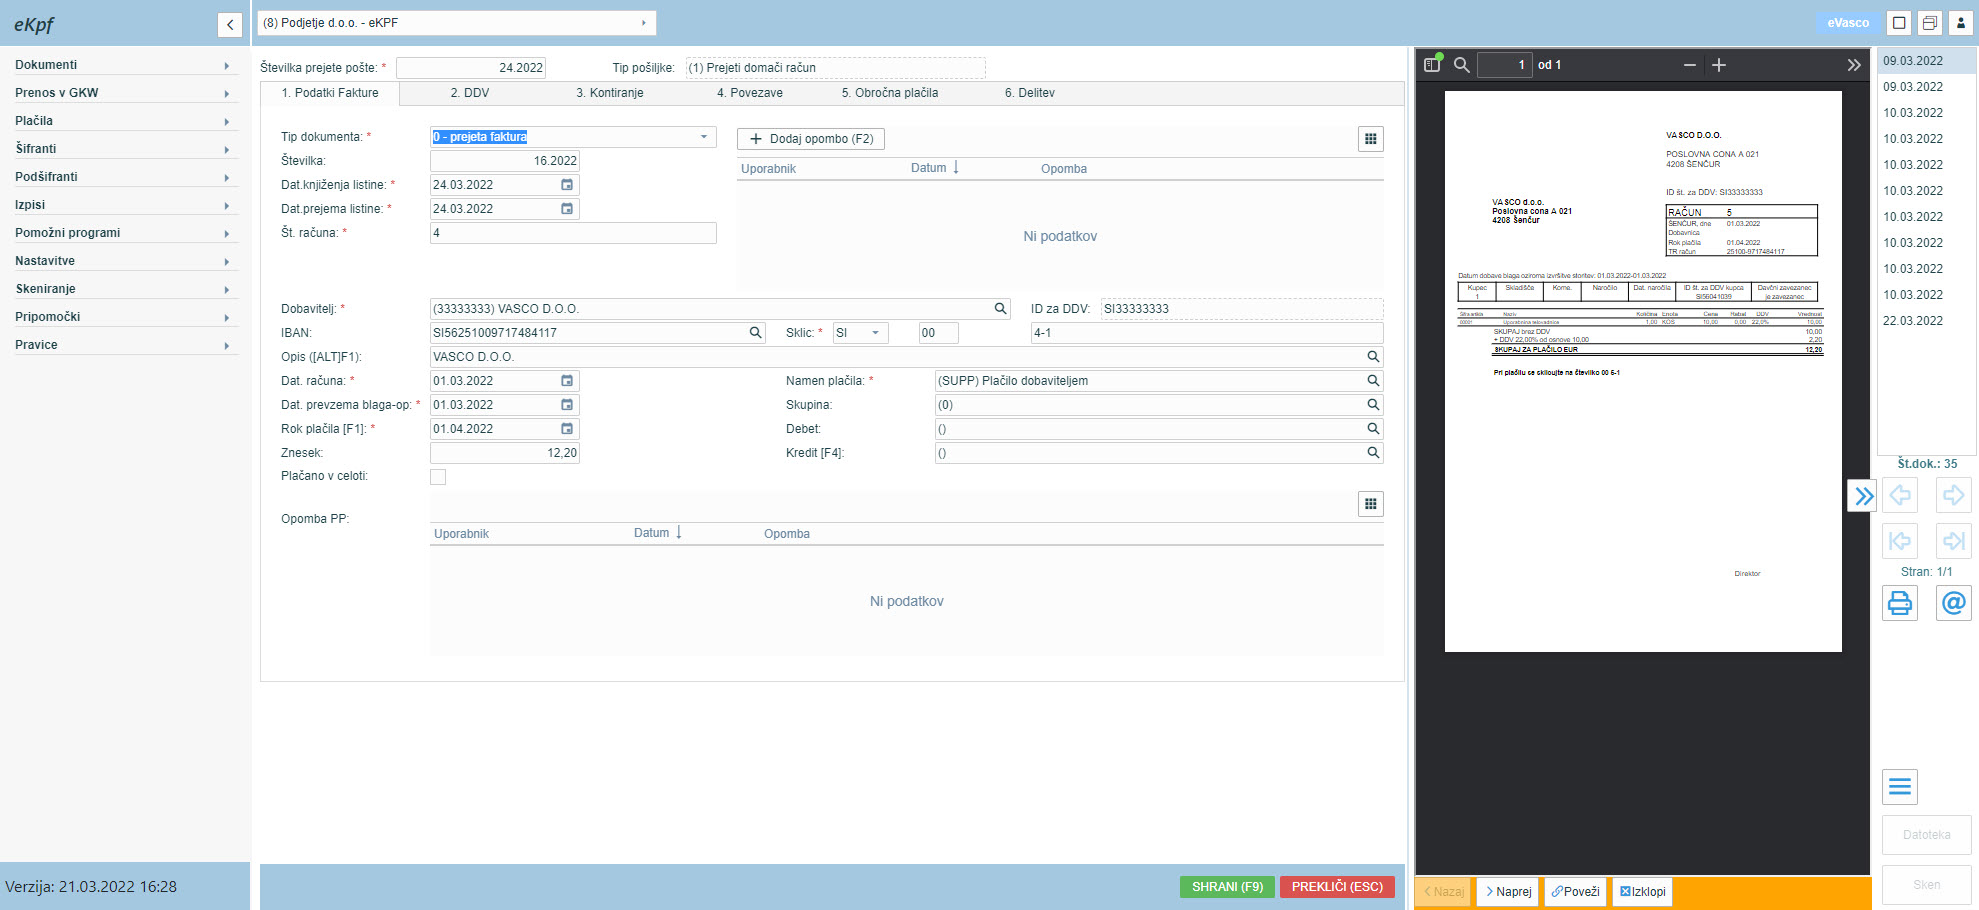
Task: Click the Poveži button
Action: tap(1575, 892)
